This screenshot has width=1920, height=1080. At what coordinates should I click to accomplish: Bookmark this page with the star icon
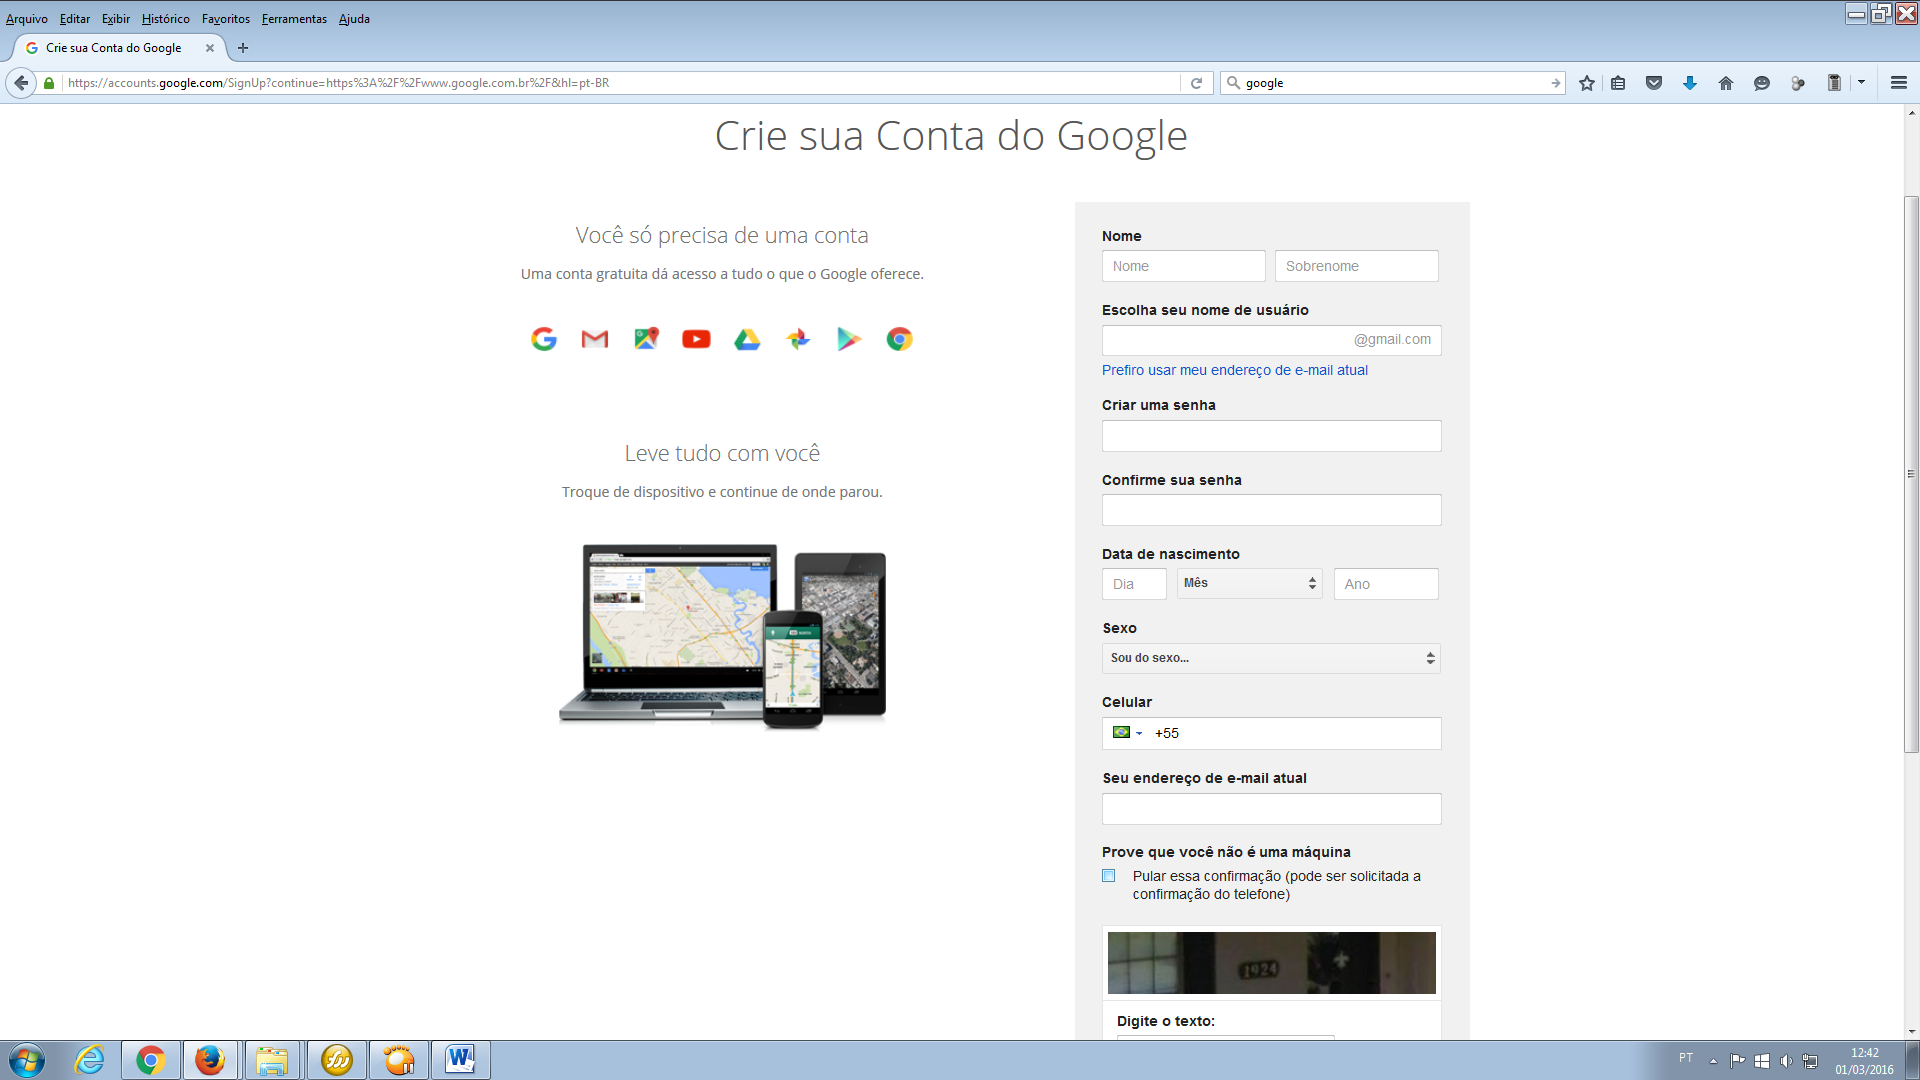[1587, 83]
